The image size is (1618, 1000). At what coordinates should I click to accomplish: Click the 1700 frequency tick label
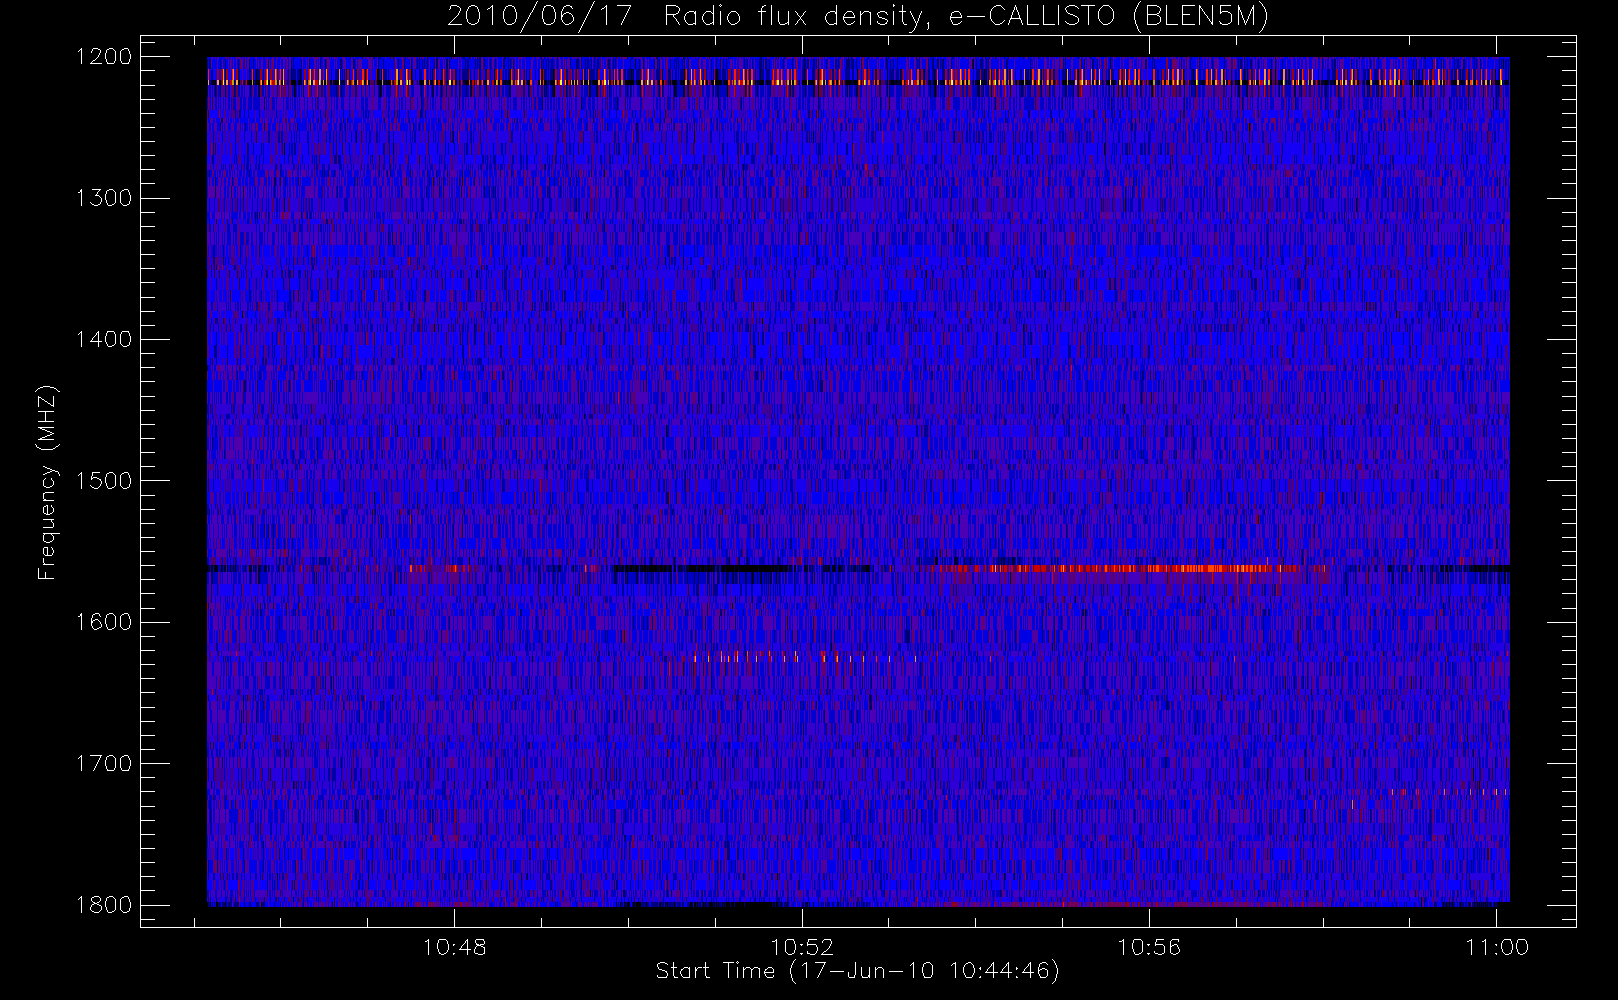point(104,763)
